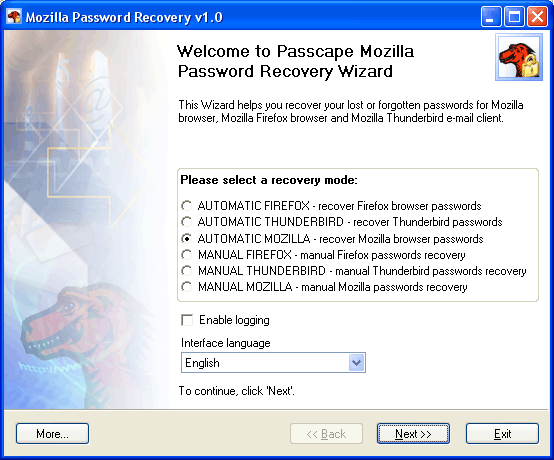Screen dimensions: 554x460
Task: Select AUTOMATIC THUNDERBIRD recovery mode
Action: click(x=187, y=222)
